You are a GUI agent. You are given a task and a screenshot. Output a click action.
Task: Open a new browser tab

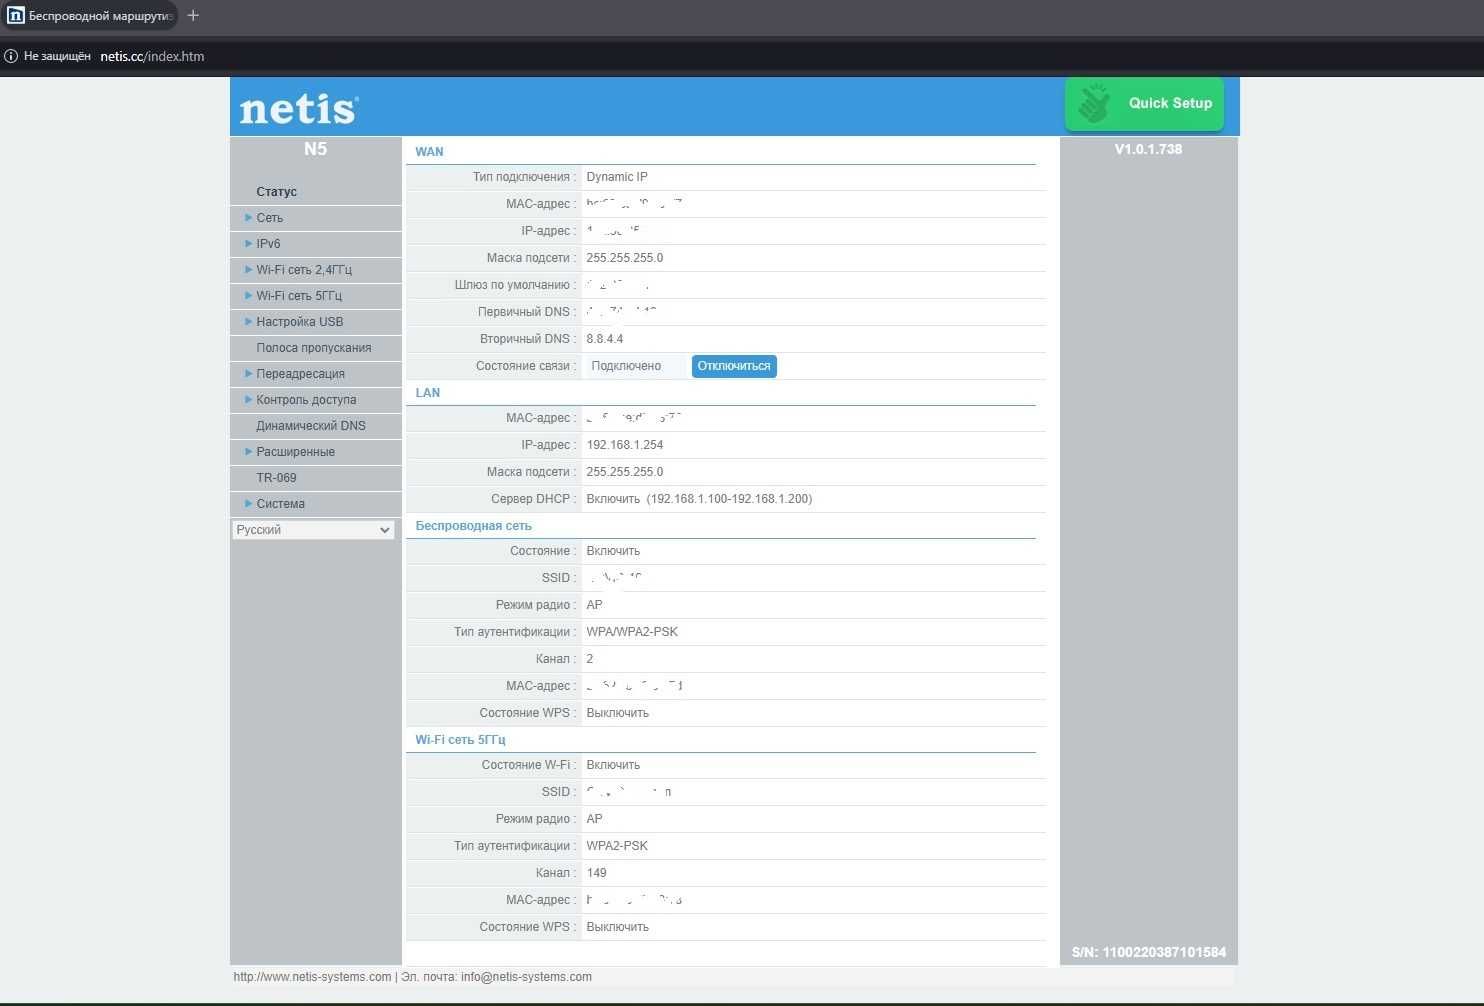(x=193, y=15)
